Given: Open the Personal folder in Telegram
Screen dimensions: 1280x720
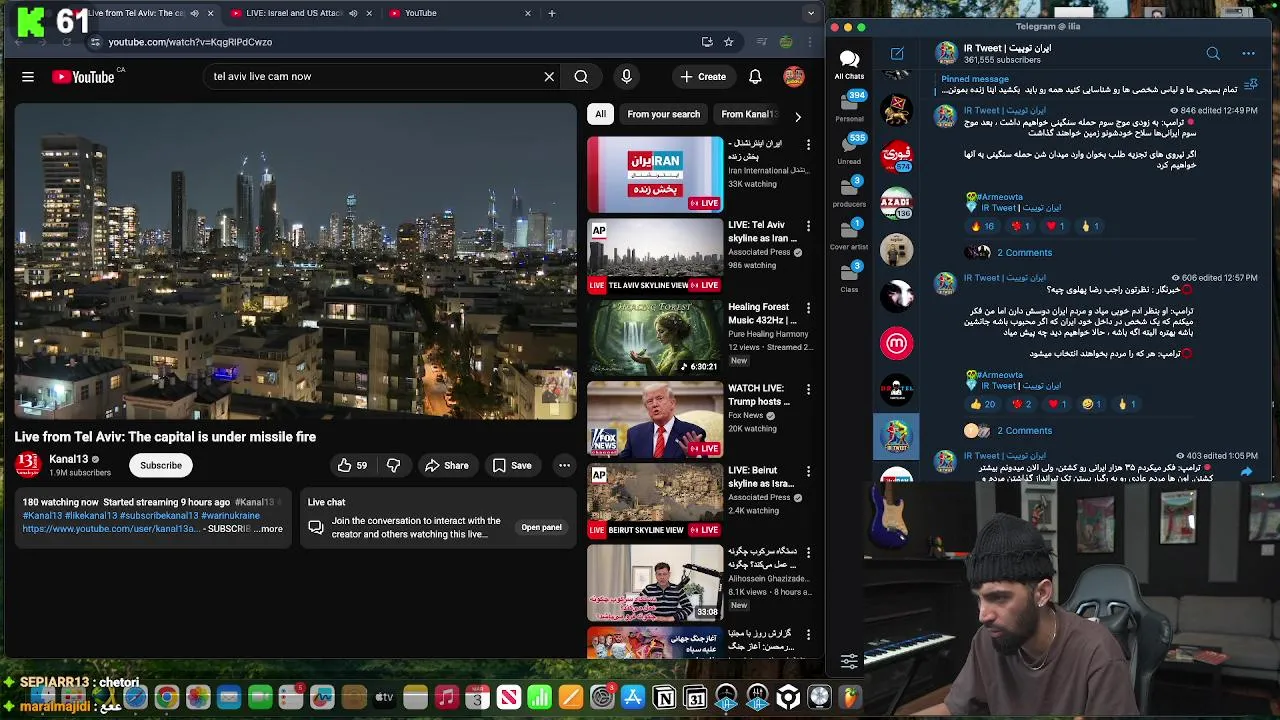Looking at the screenshot, I should pos(850,108).
